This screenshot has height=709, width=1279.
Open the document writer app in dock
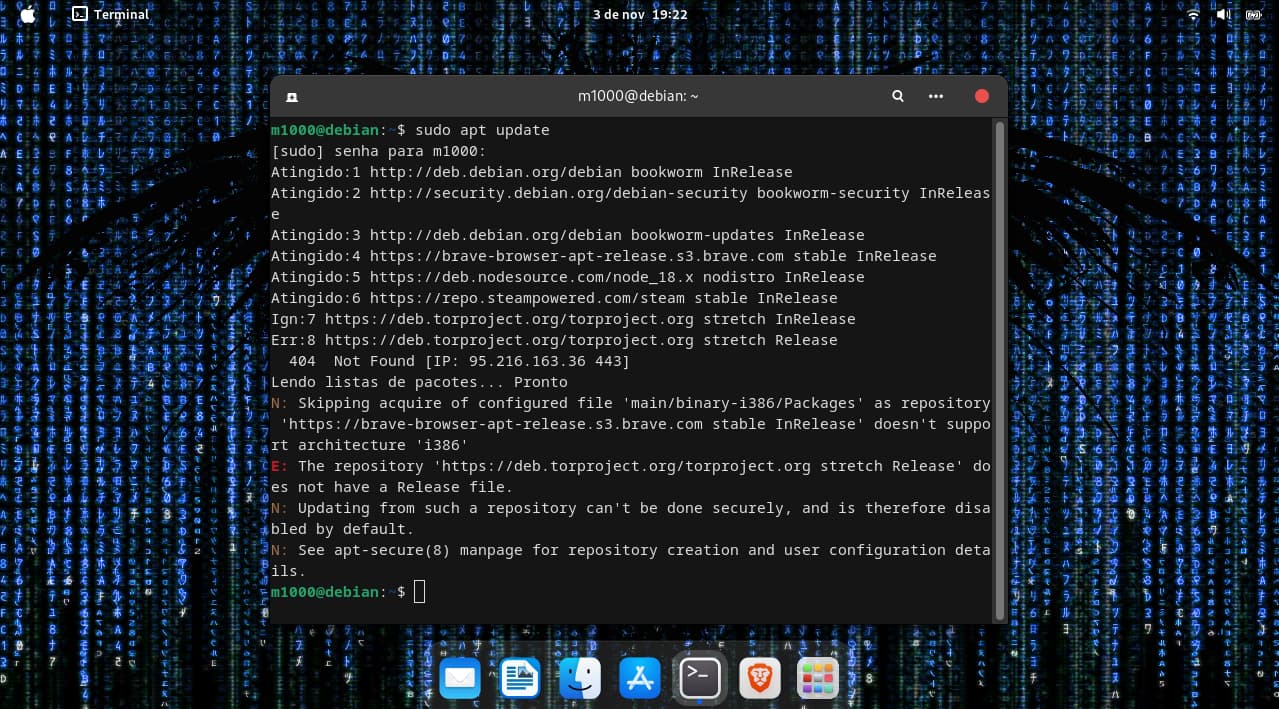click(520, 679)
